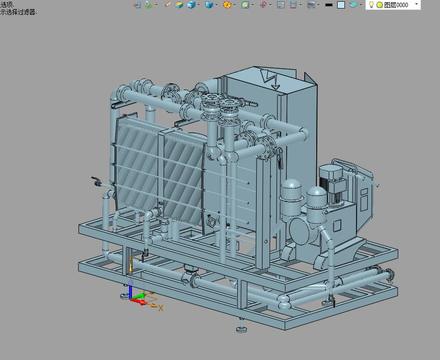The image size is (440, 360).
Task: Click the gray printer-like toolbar icon
Action: pyautogui.click(x=311, y=5)
